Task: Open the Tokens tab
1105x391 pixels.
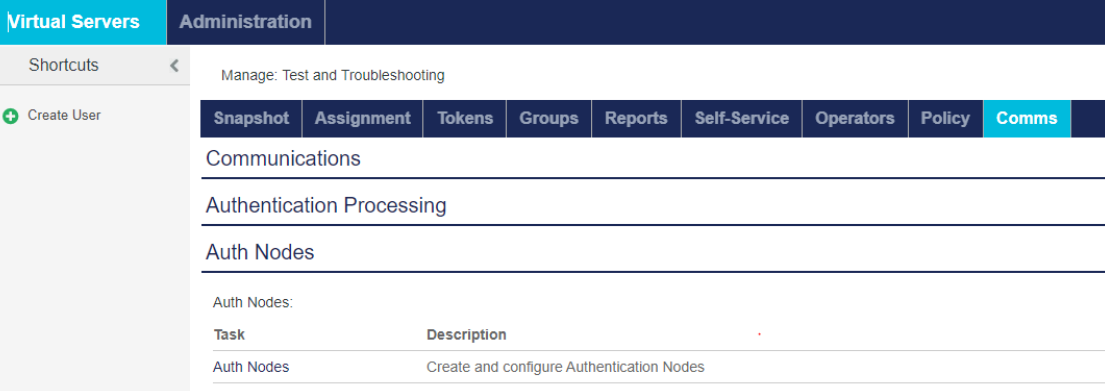Action: pos(465,118)
